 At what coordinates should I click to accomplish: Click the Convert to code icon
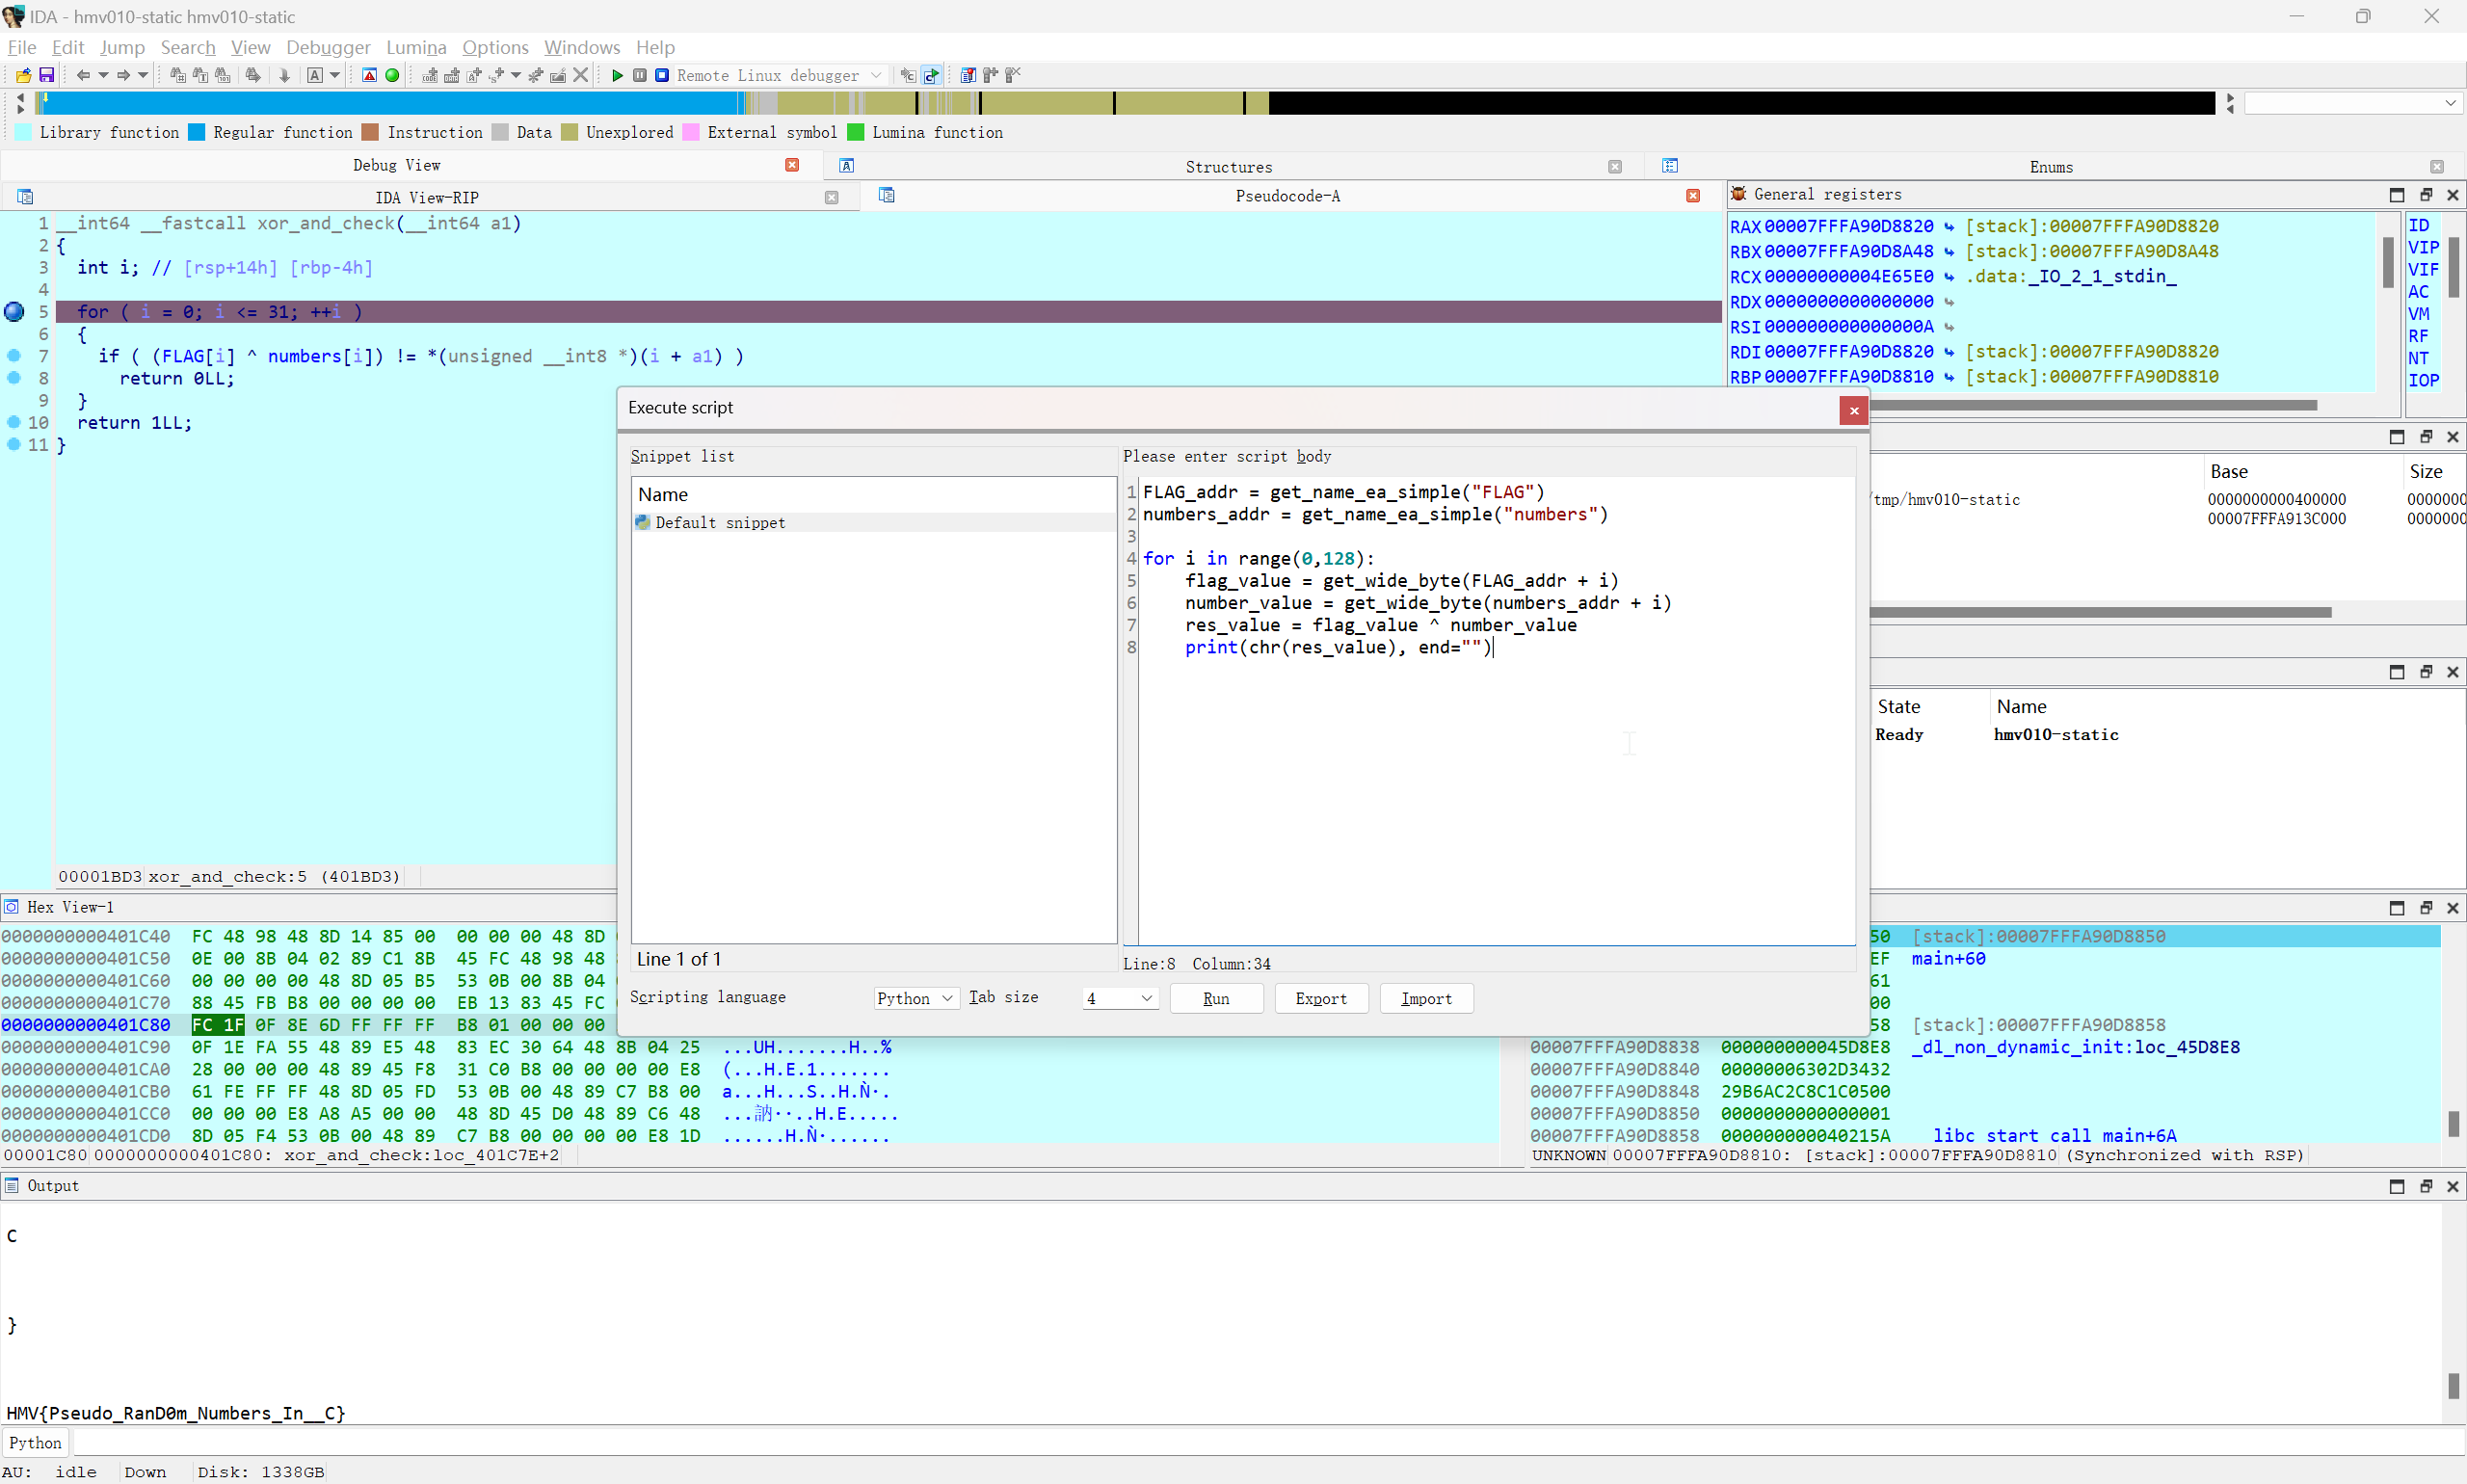coord(430,75)
